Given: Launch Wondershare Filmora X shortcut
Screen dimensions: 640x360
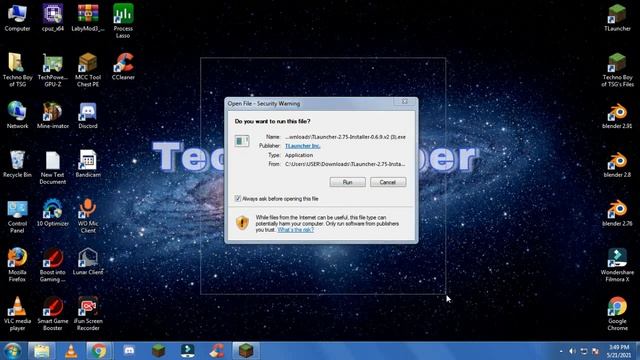Looking at the screenshot, I should pyautogui.click(x=617, y=264).
